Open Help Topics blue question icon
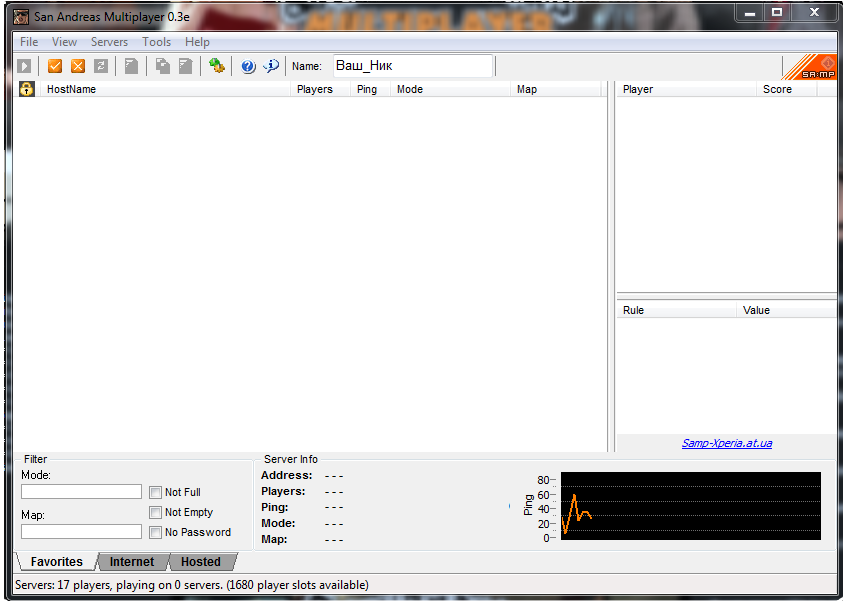Image resolution: width=845 pixels, height=613 pixels. [x=248, y=66]
